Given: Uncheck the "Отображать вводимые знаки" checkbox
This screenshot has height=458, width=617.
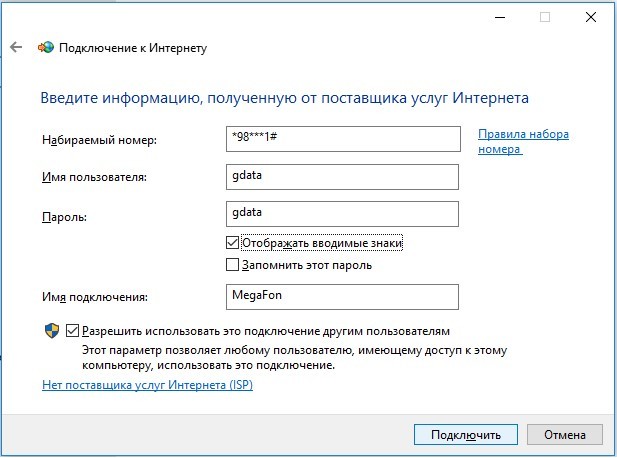Looking at the screenshot, I should pos(233,242).
